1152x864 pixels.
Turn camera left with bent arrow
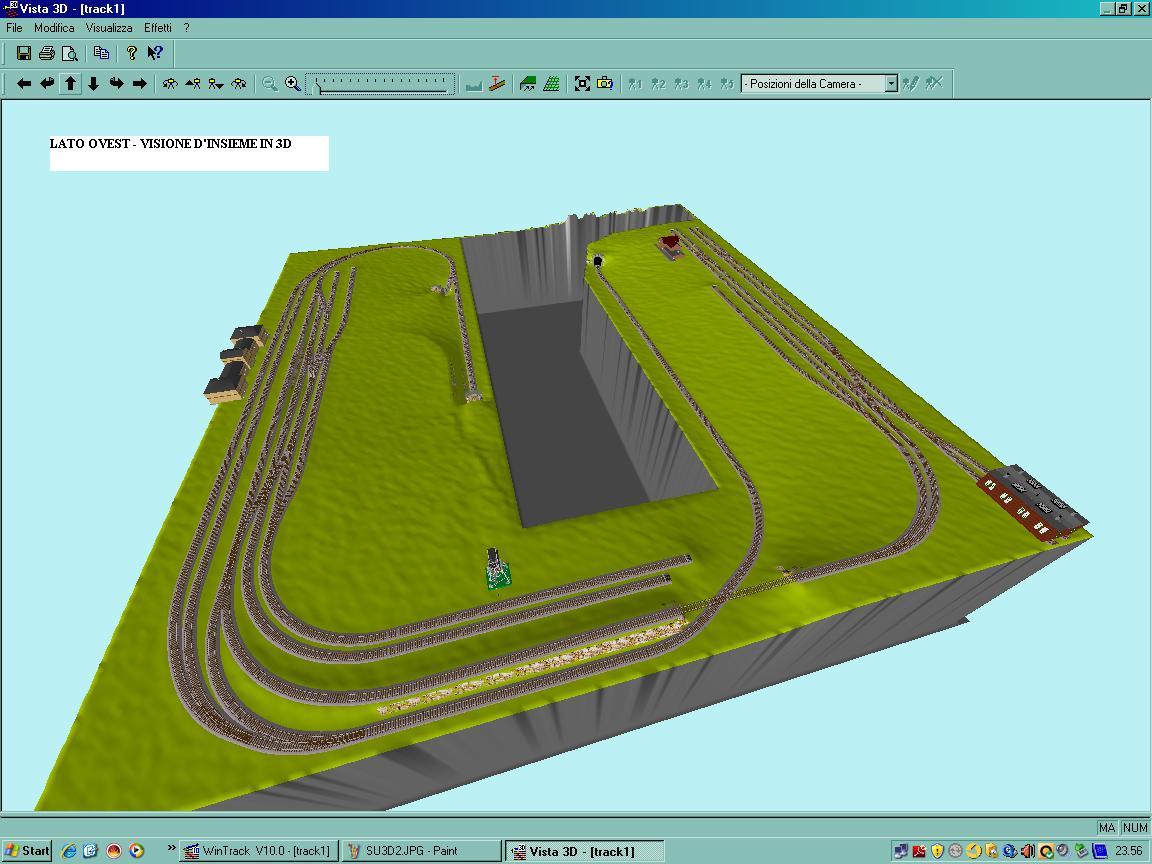[x=47, y=84]
